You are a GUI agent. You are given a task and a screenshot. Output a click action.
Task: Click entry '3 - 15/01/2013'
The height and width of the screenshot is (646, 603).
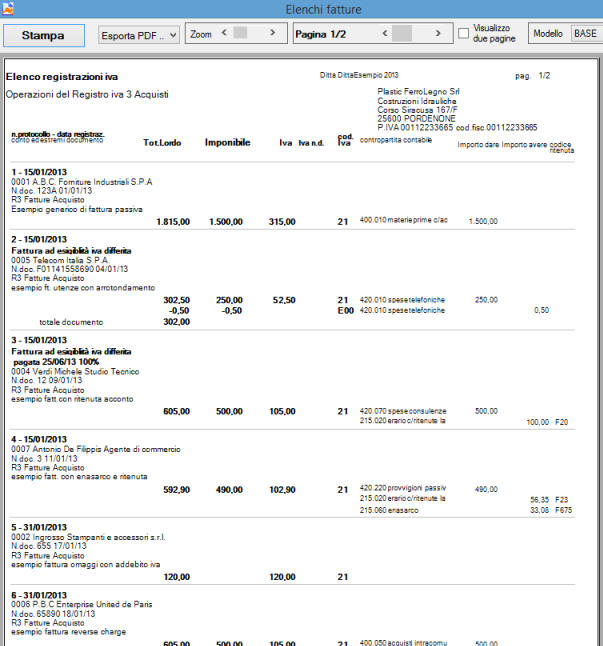39,340
